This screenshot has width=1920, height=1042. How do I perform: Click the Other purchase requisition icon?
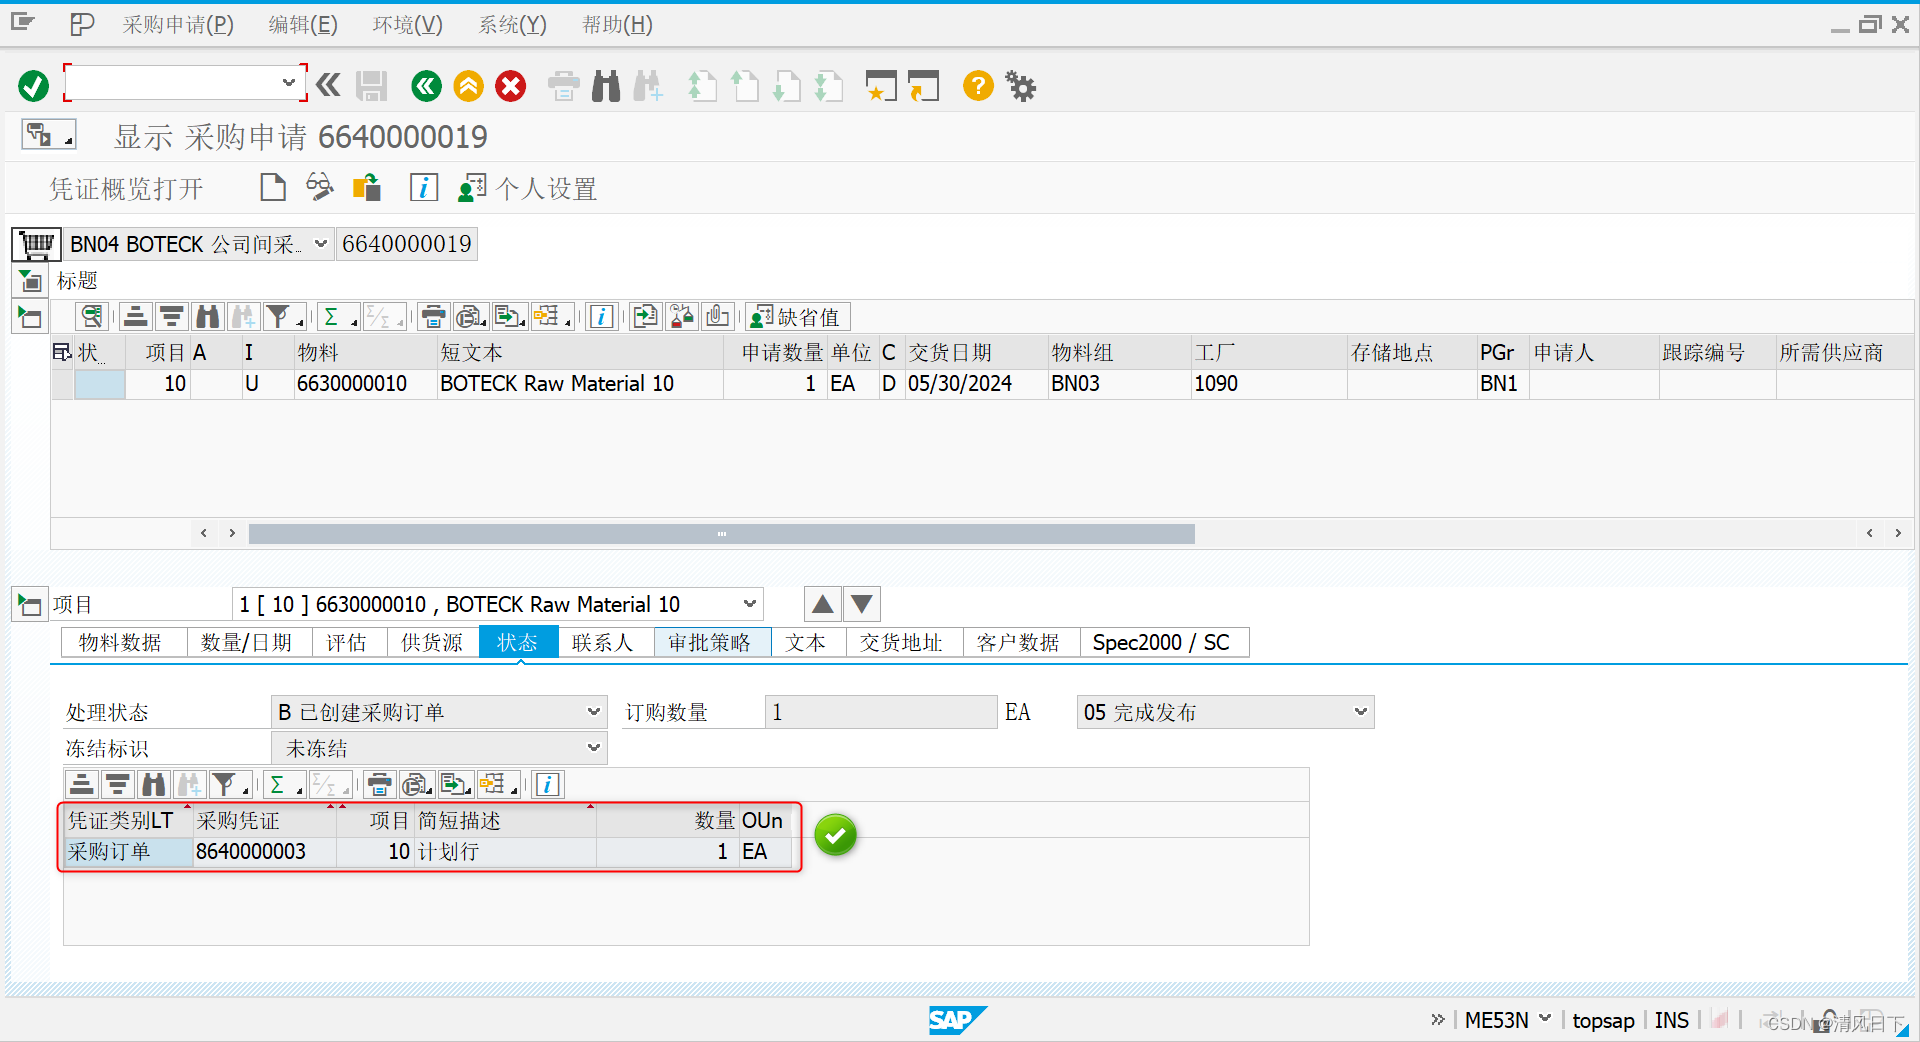point(367,188)
